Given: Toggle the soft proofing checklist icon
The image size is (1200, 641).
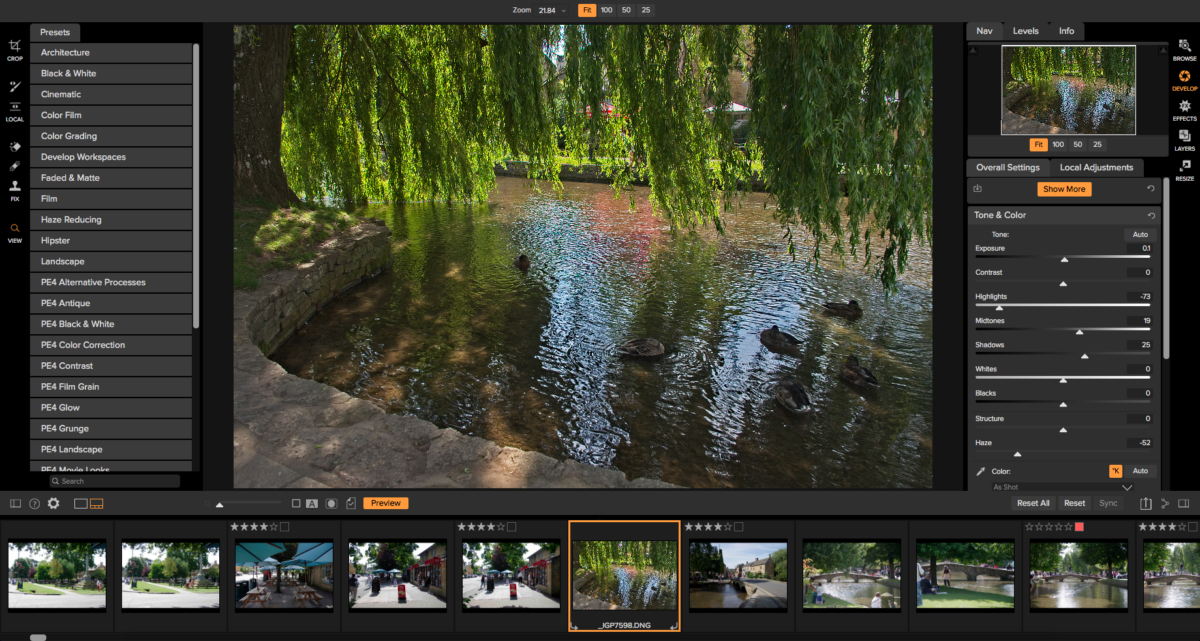Looking at the screenshot, I should tap(350, 503).
